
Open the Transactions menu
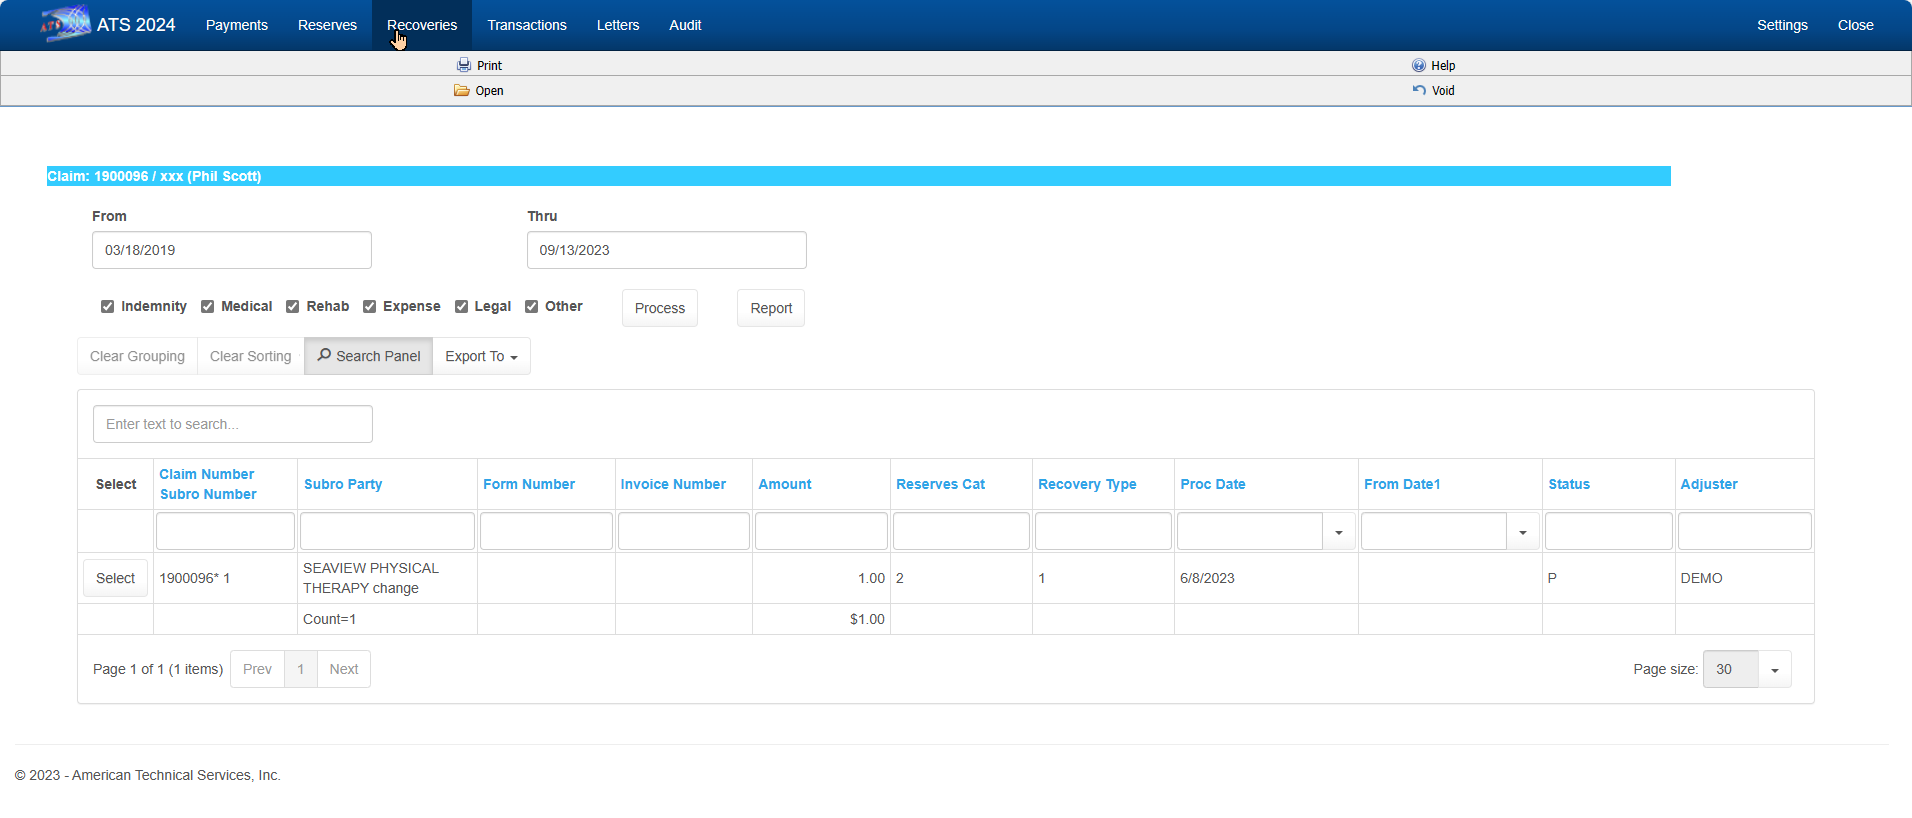pyautogui.click(x=526, y=25)
